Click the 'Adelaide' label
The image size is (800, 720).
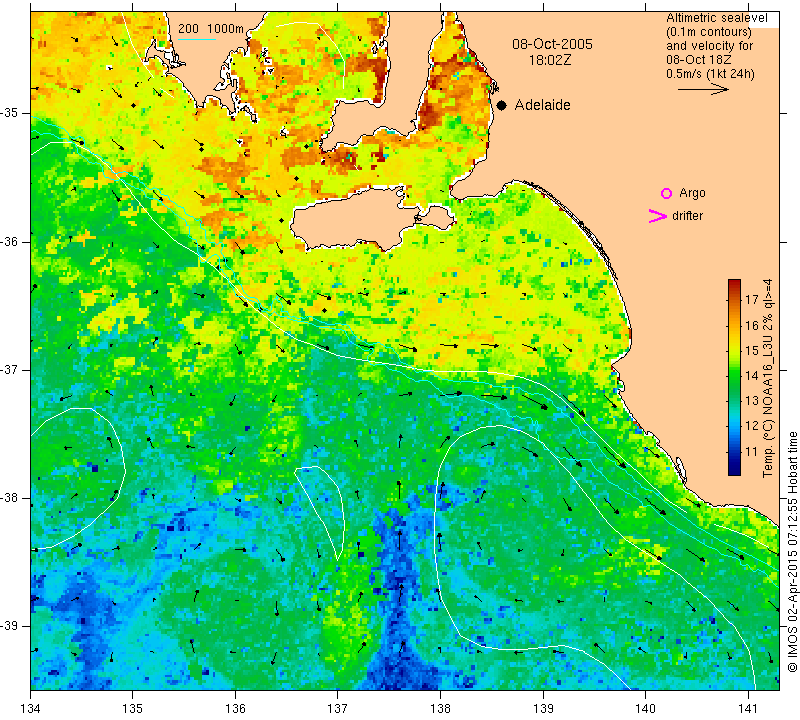[x=542, y=105]
